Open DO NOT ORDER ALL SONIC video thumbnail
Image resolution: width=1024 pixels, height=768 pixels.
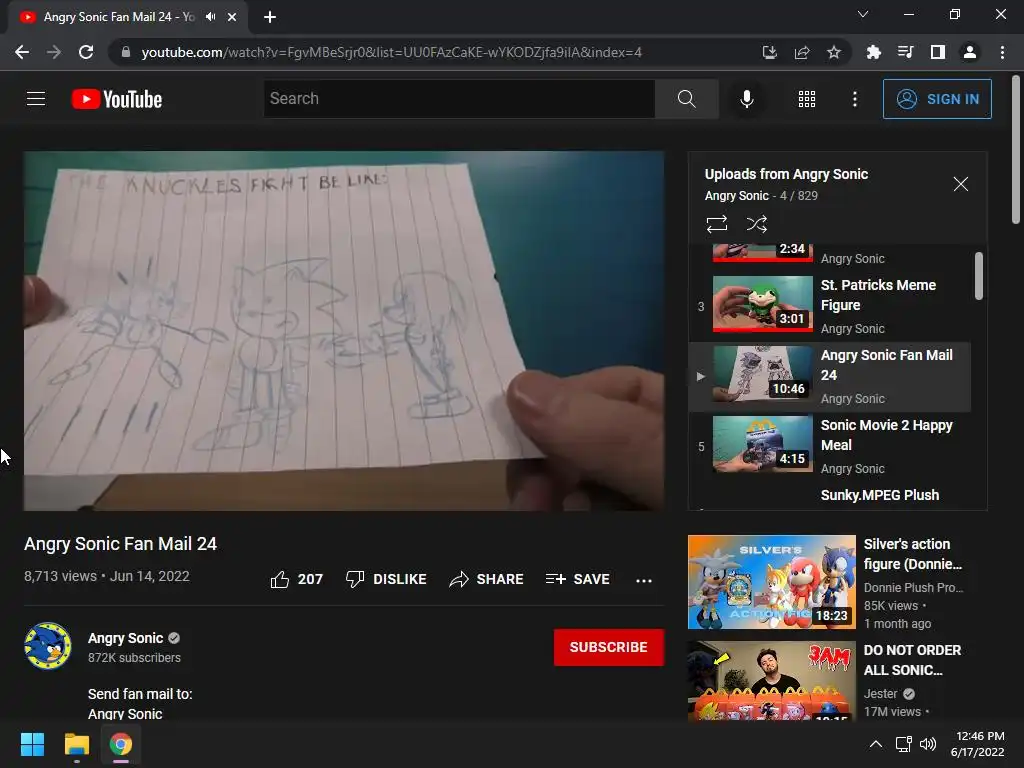click(x=771, y=680)
